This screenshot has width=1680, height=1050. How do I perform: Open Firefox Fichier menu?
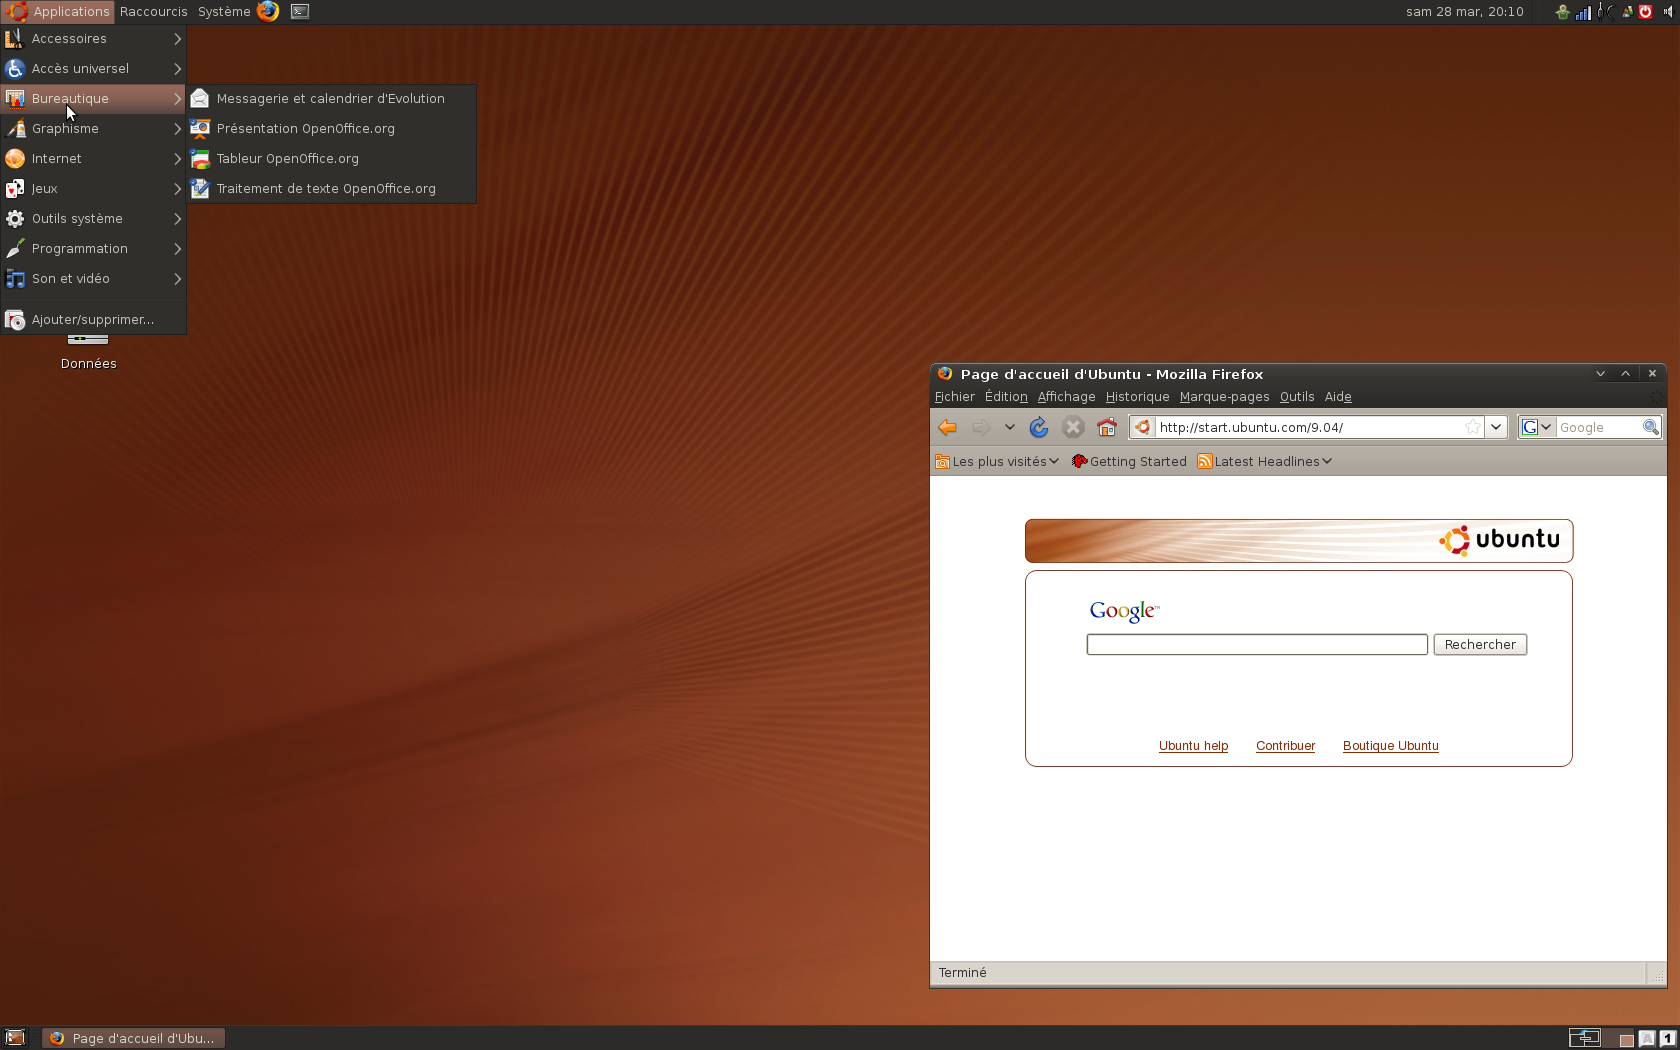954,397
